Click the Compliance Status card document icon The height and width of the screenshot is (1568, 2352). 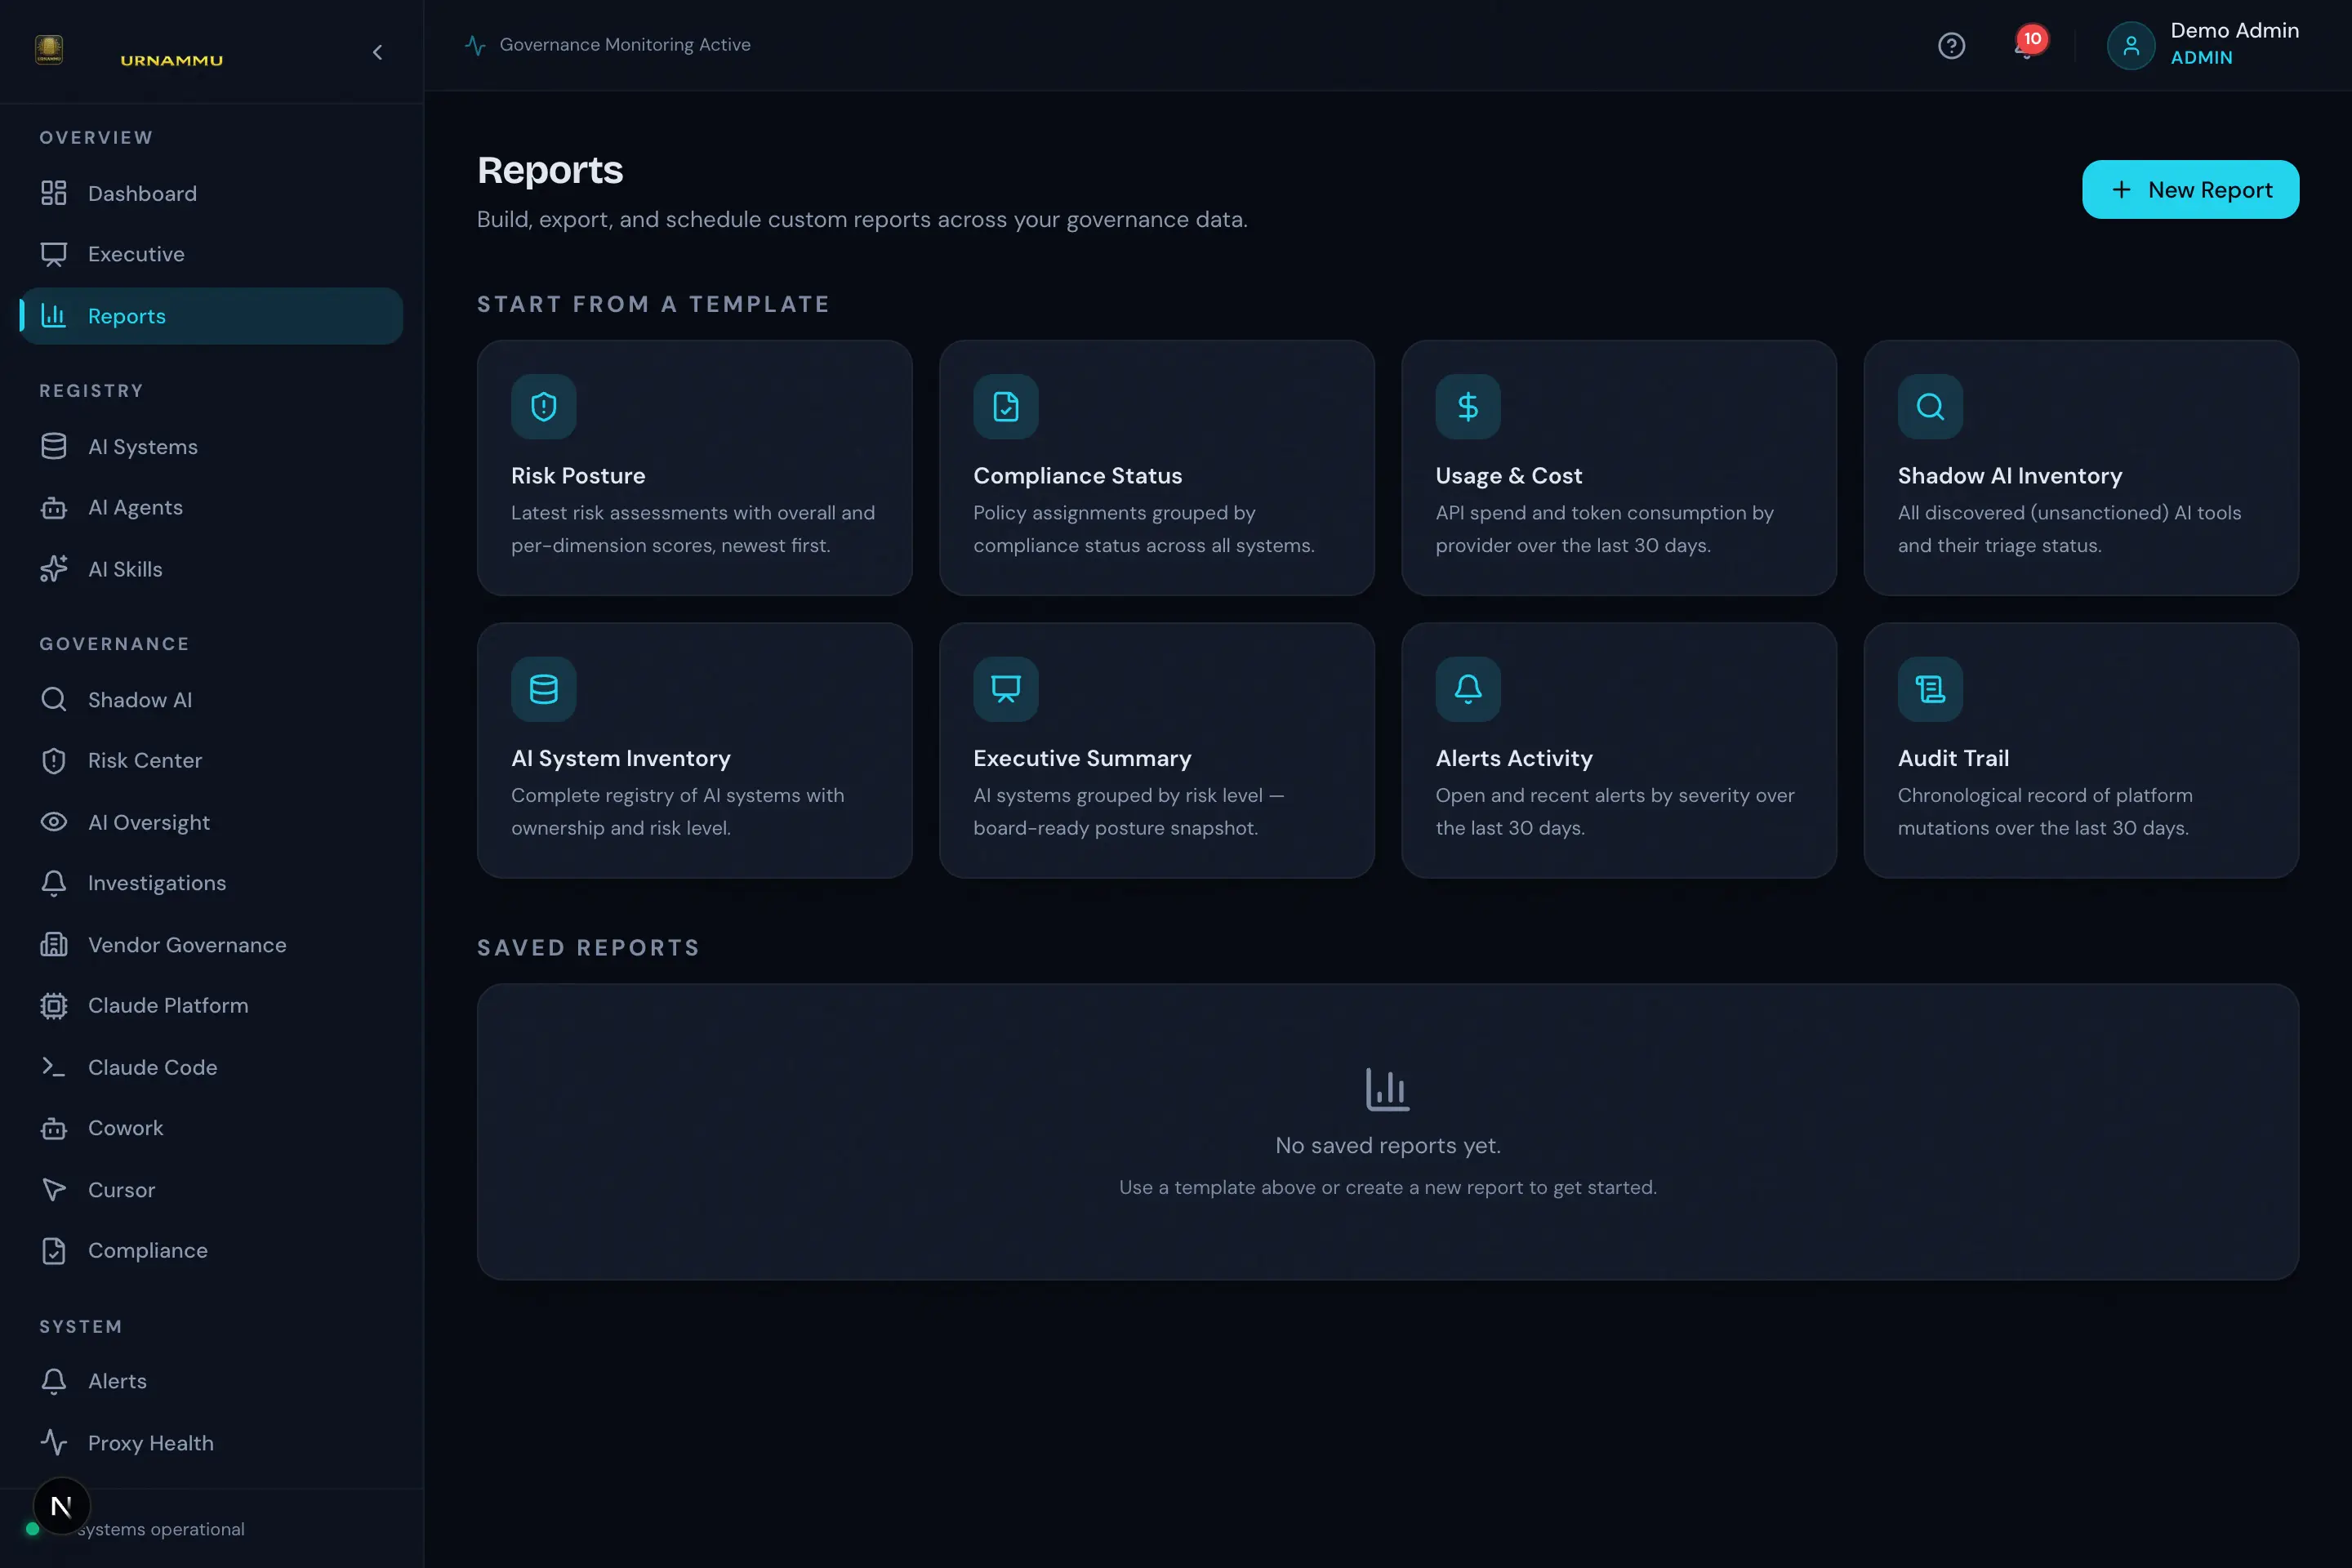click(x=1006, y=406)
